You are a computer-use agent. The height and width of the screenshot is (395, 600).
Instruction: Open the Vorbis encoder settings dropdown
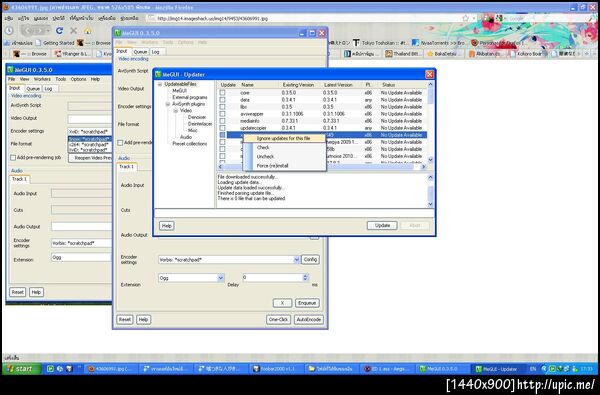297,260
